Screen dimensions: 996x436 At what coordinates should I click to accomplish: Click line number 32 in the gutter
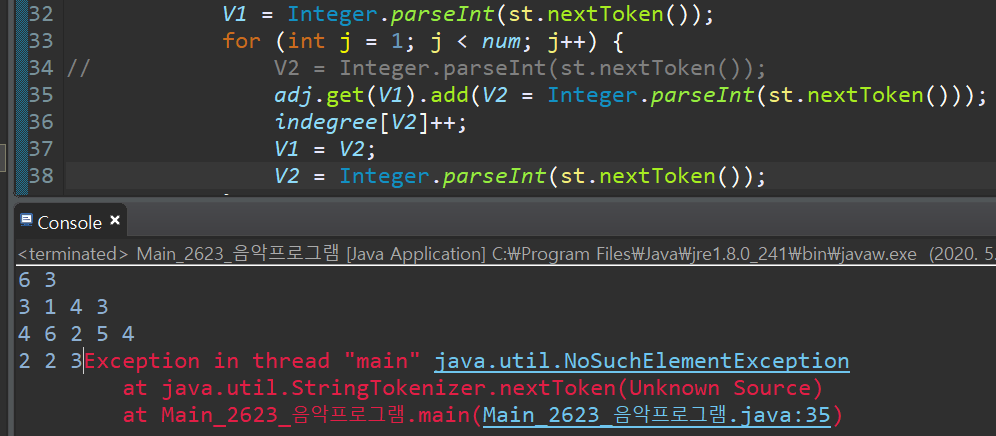tap(41, 14)
